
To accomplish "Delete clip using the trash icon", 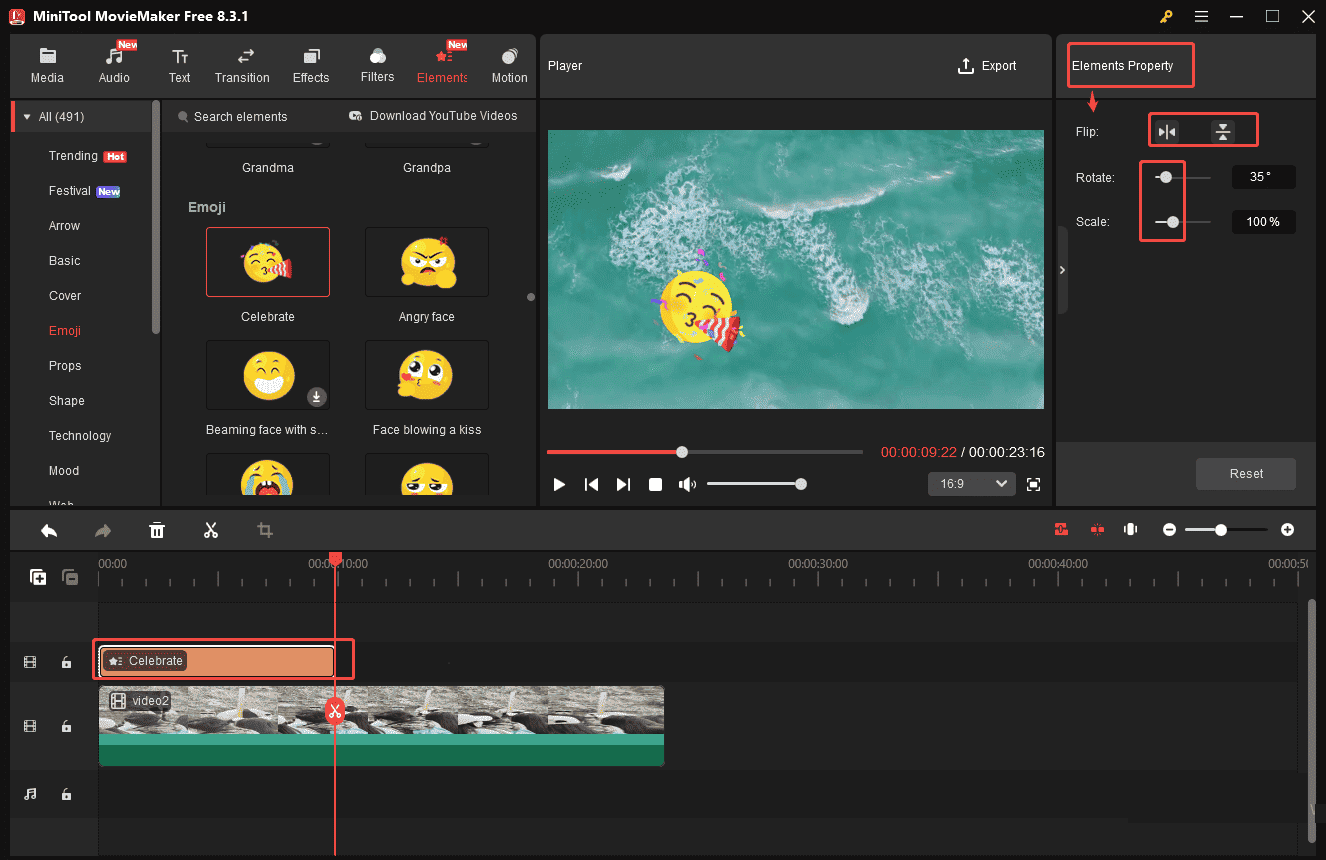I will coord(157,530).
